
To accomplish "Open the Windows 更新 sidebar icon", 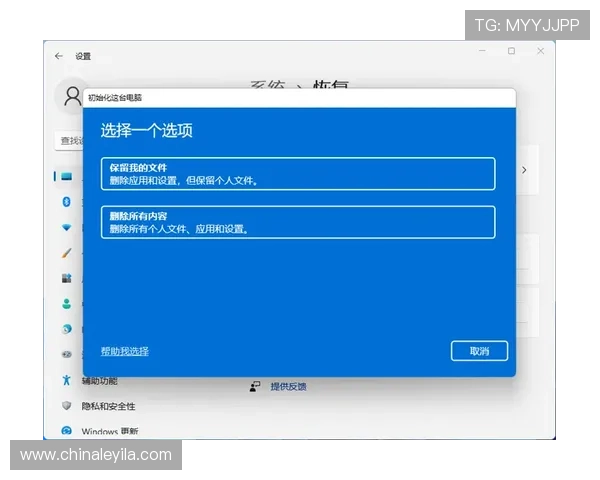I will [x=67, y=431].
